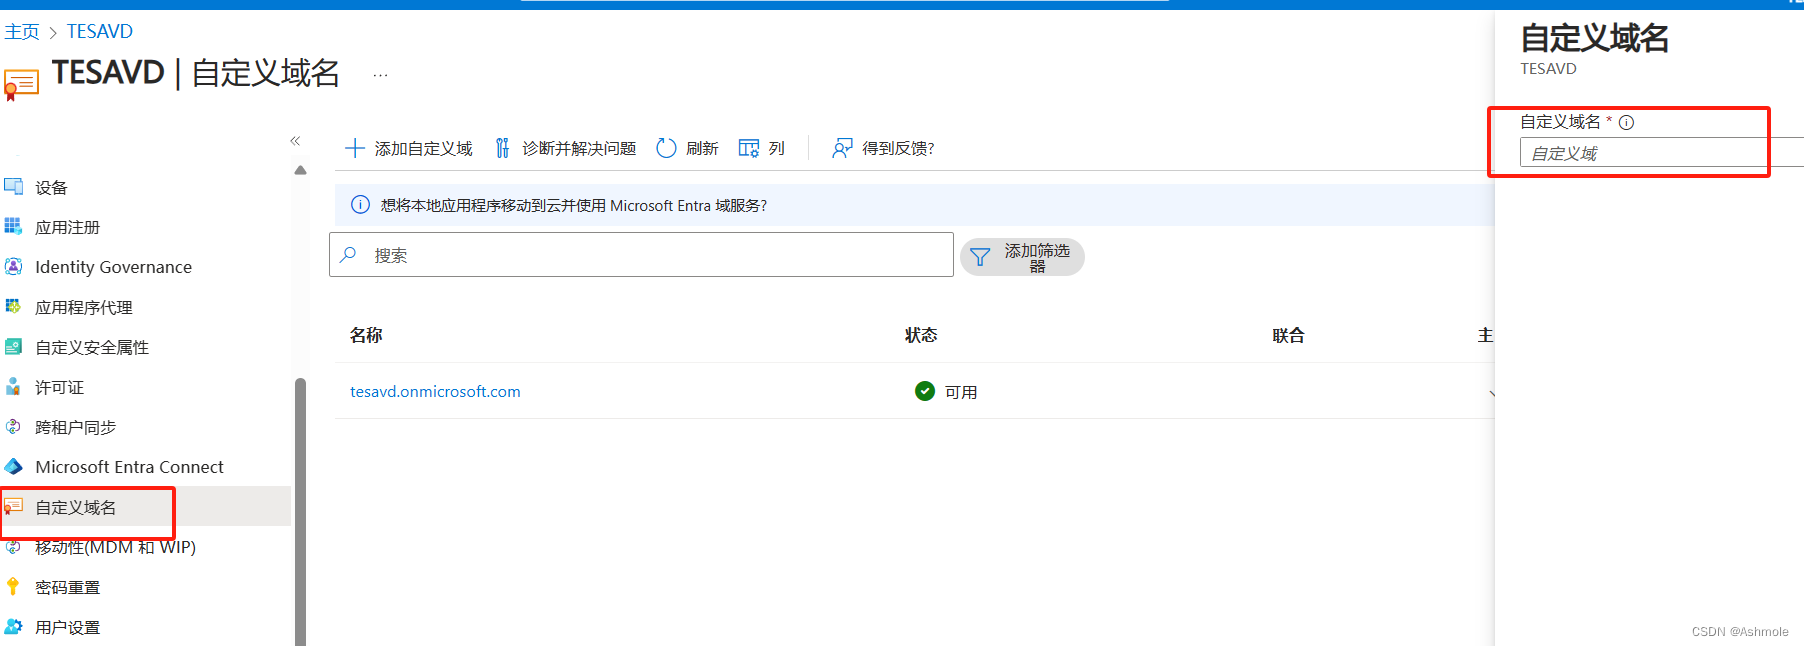The image size is (1804, 646).
Task: Sort by 状态 column header
Action: click(x=921, y=335)
